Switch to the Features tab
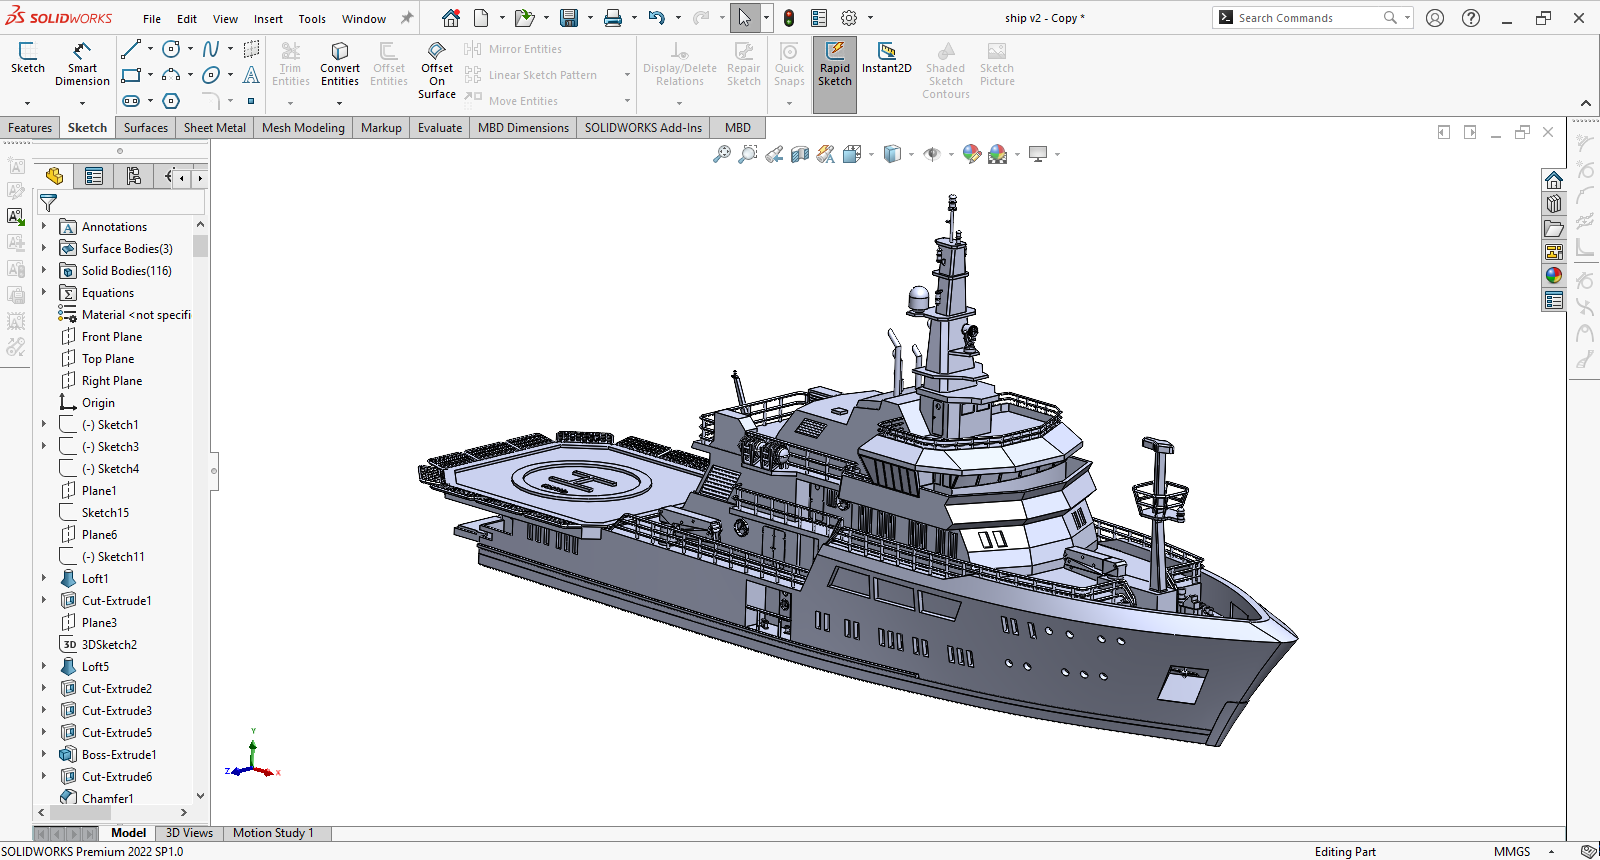This screenshot has width=1600, height=860. [x=30, y=128]
